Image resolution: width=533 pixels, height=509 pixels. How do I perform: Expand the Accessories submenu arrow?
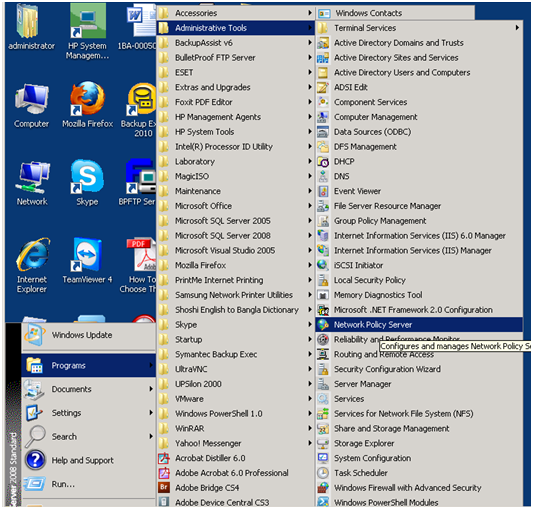tap(310, 13)
